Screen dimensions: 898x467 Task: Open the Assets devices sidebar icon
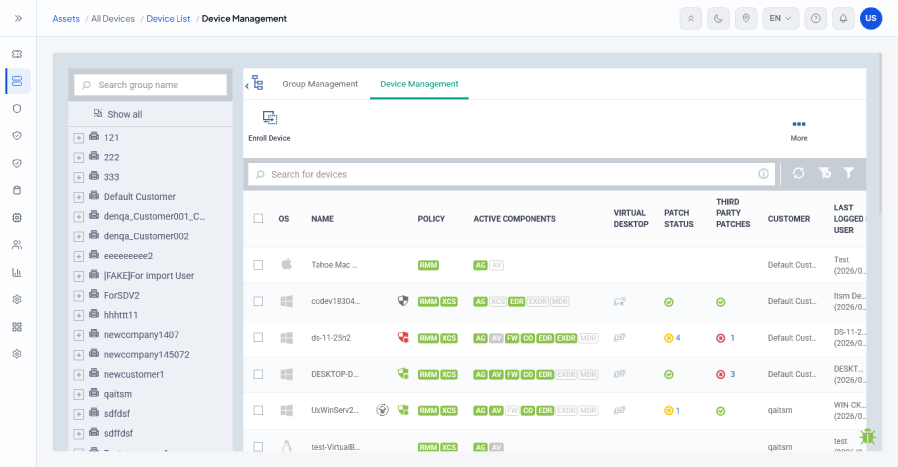click(x=17, y=81)
